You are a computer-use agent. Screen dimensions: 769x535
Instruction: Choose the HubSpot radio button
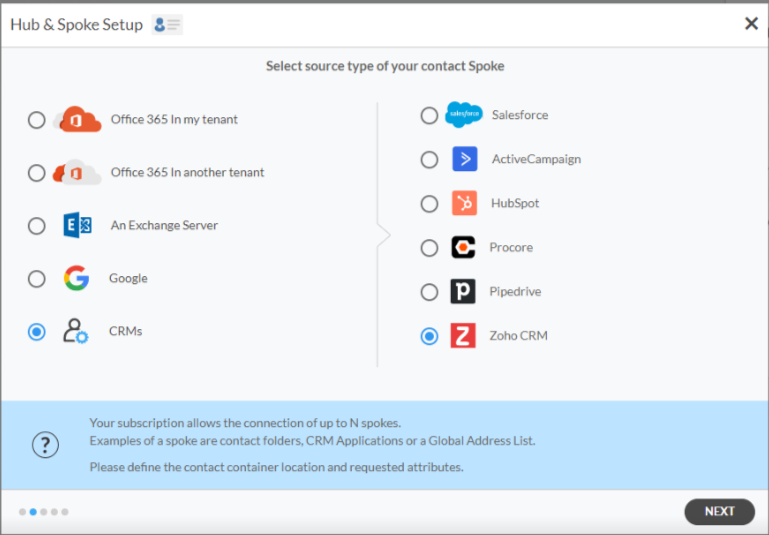pyautogui.click(x=429, y=204)
